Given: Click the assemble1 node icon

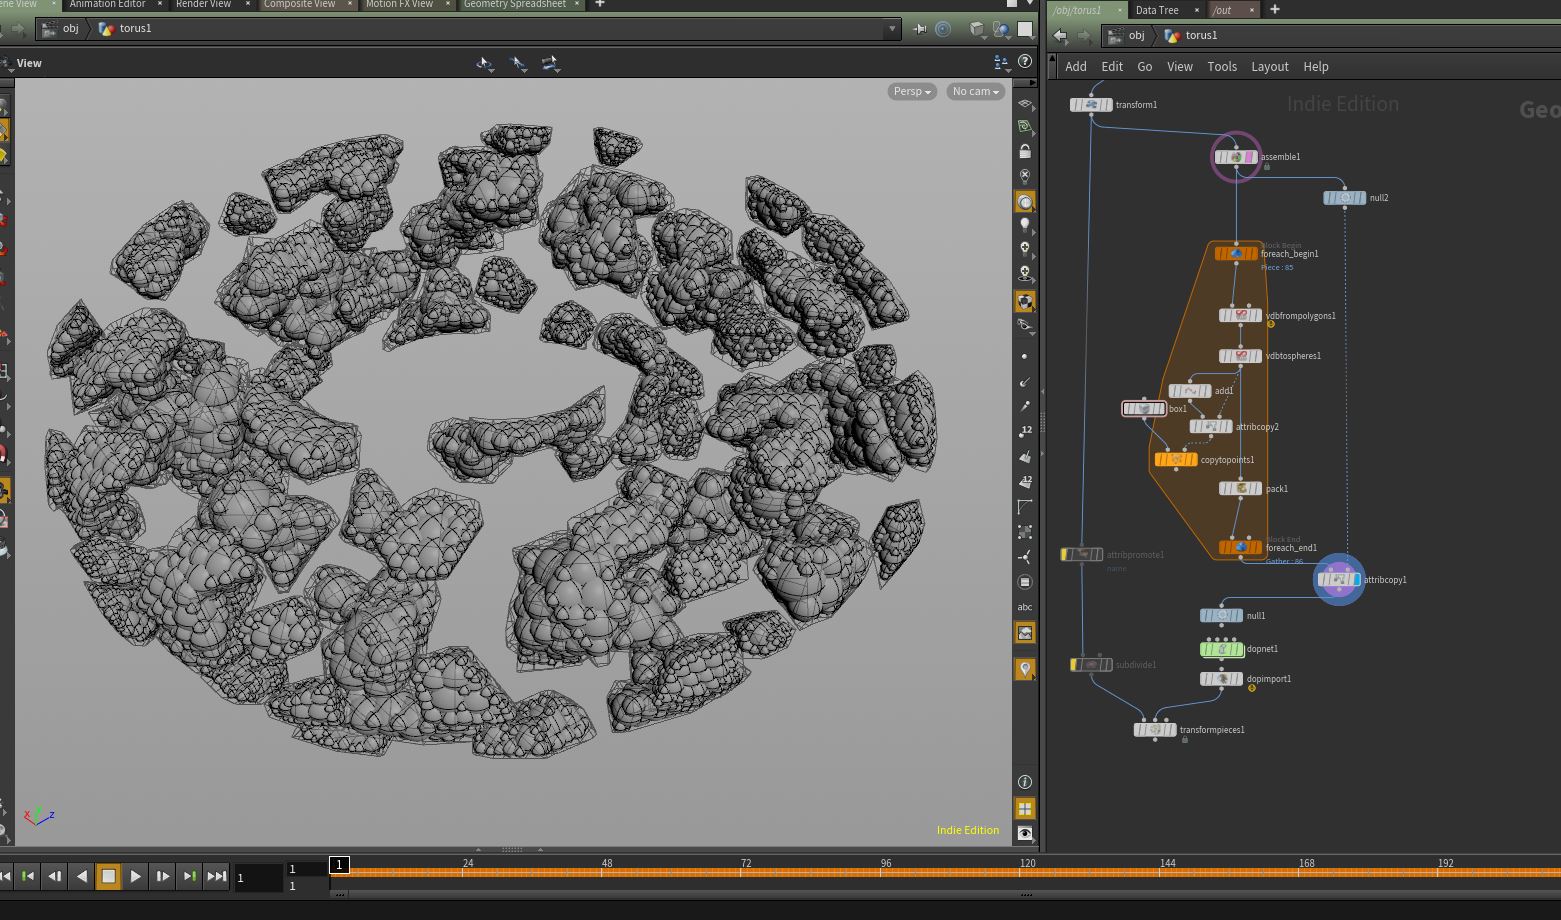Looking at the screenshot, I should pos(1236,157).
